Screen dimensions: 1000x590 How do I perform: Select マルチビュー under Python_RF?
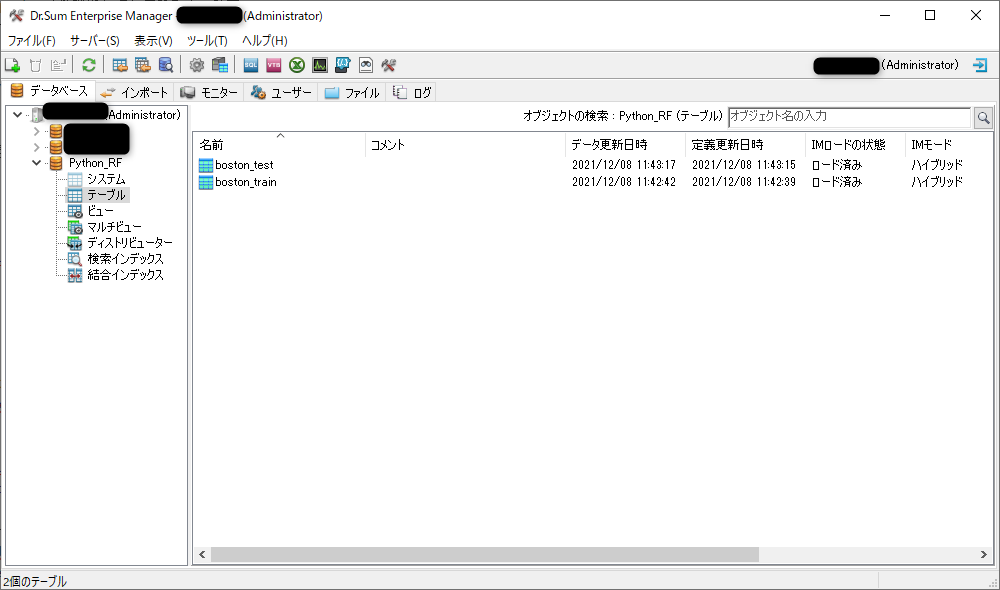click(114, 227)
